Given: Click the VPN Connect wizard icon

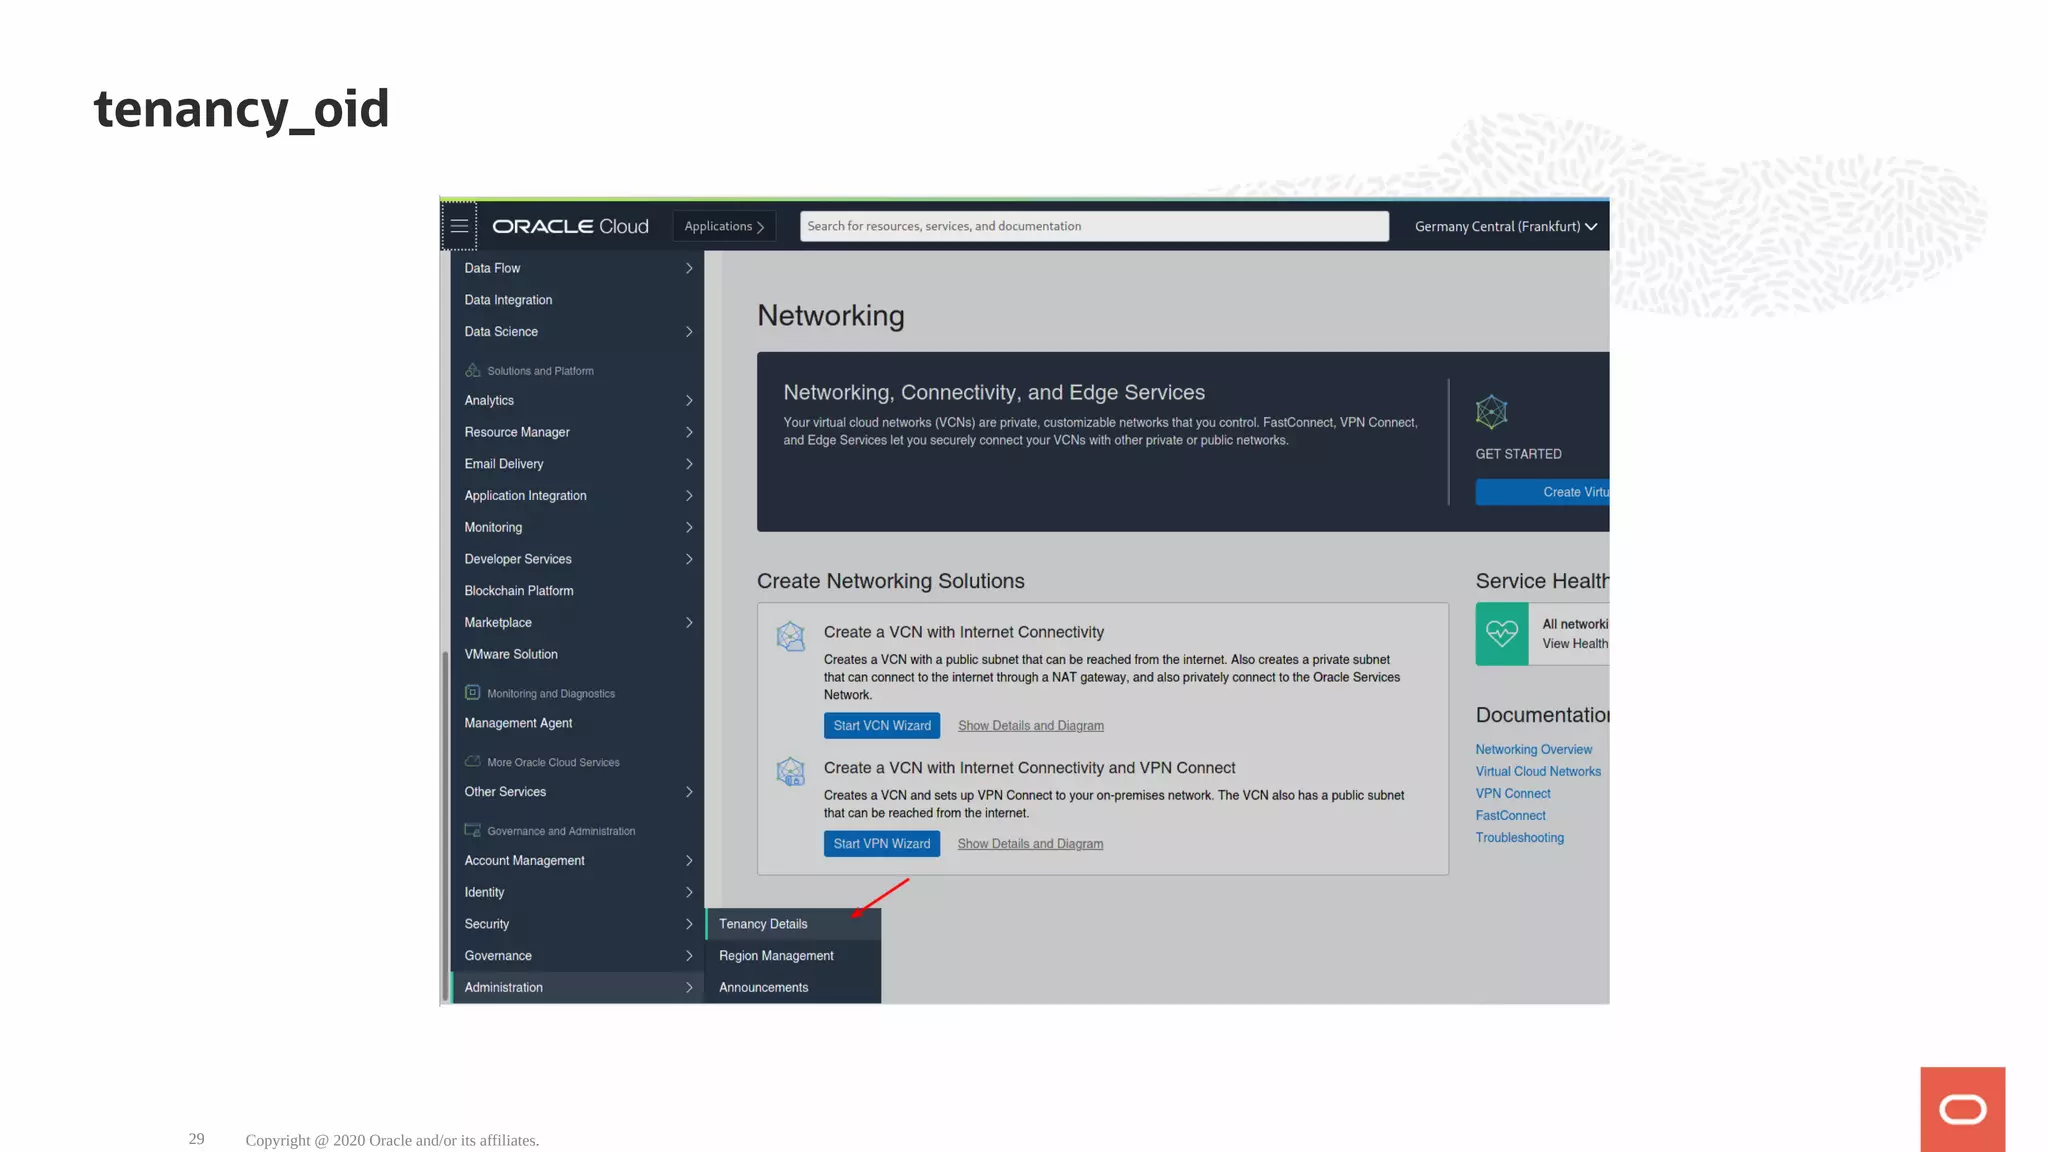Looking at the screenshot, I should pos(791,771).
